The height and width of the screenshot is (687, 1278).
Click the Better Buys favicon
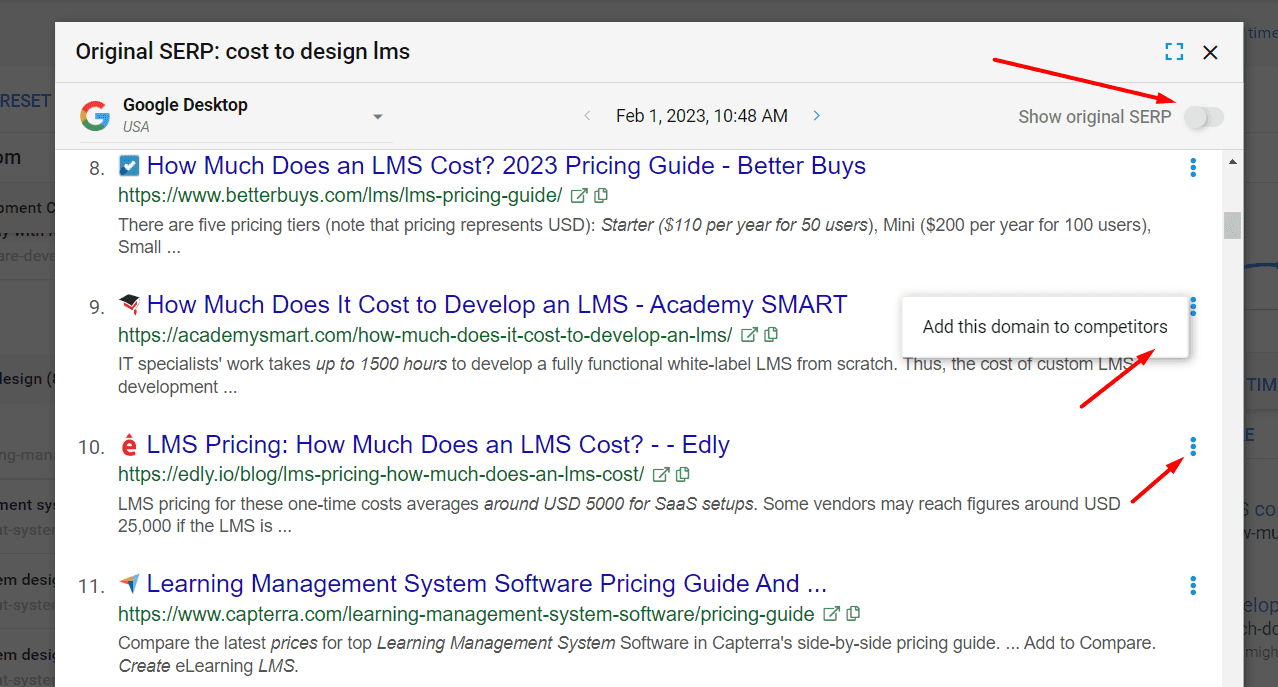tap(128, 165)
